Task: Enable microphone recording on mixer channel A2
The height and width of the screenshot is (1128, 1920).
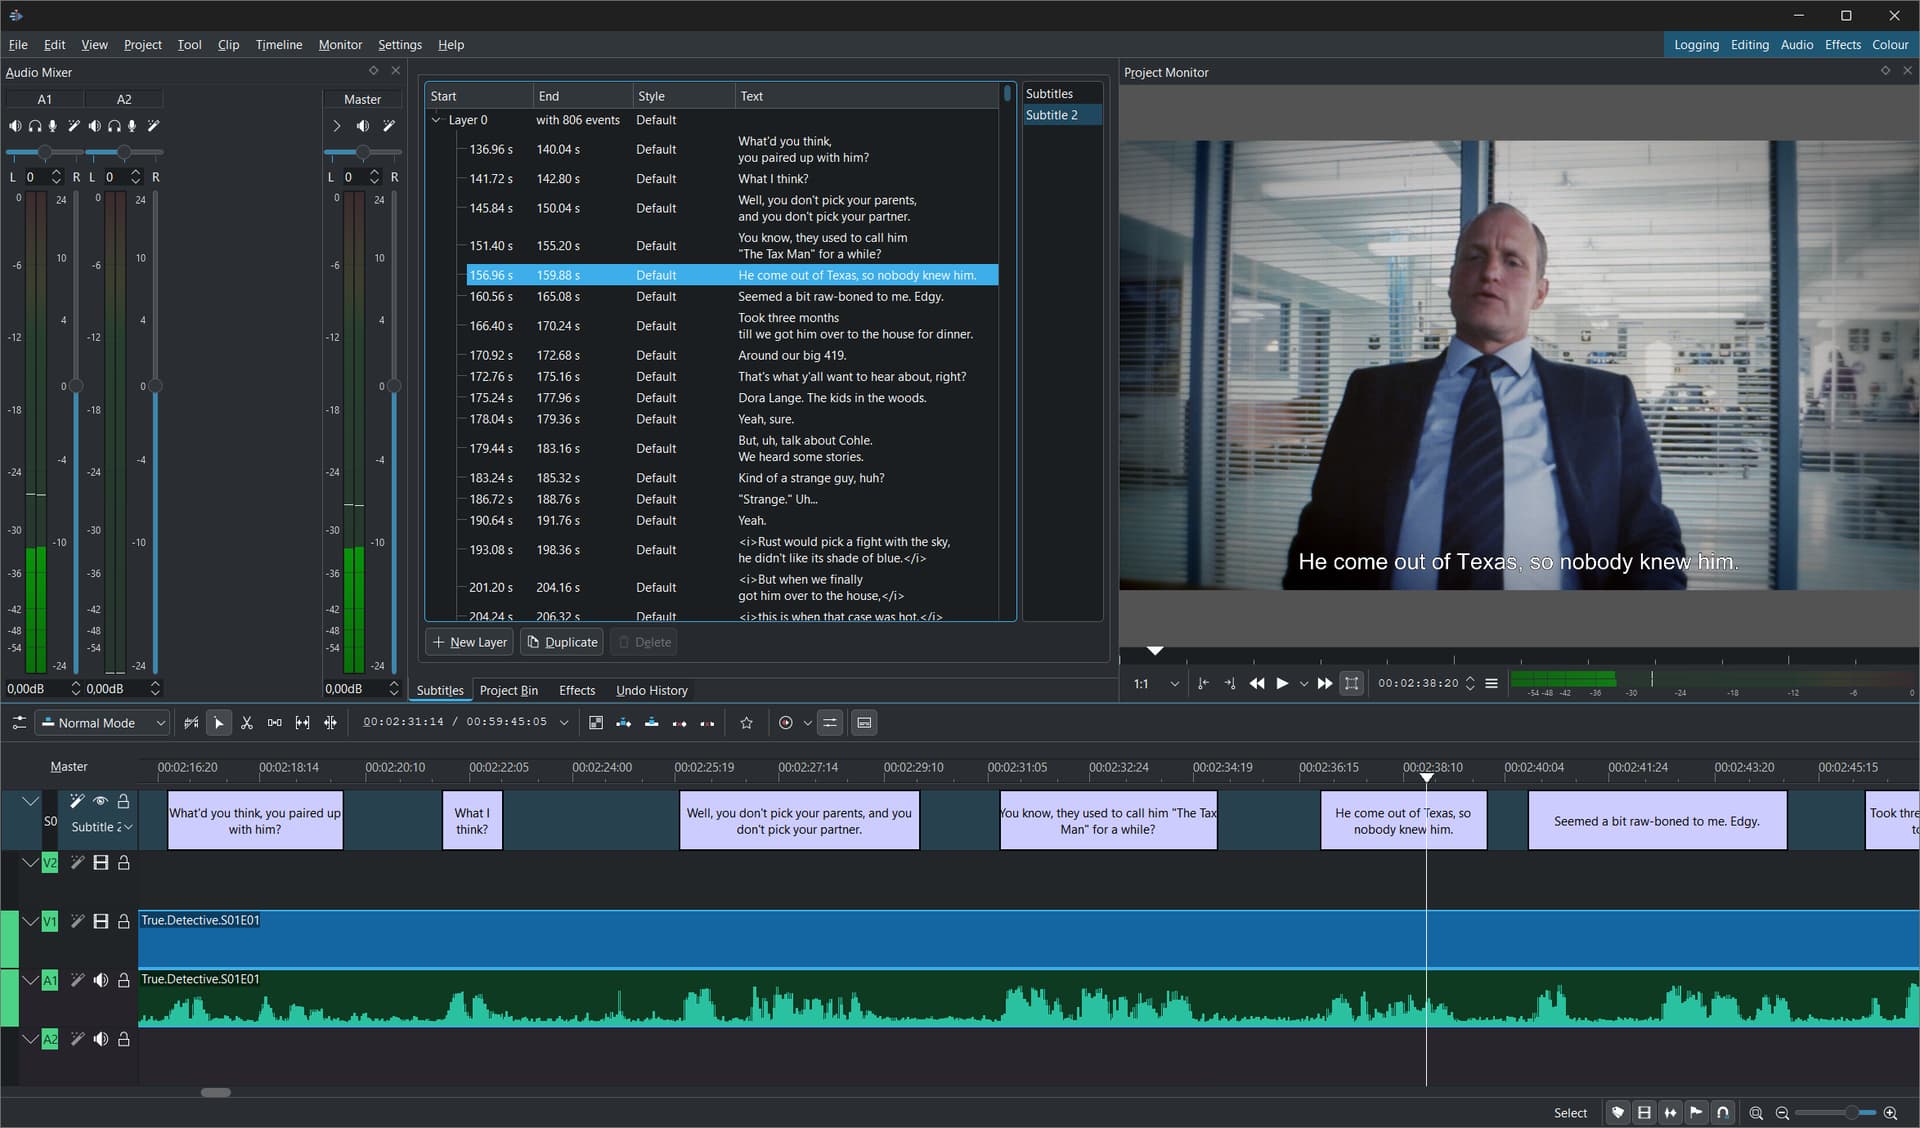Action: click(132, 126)
